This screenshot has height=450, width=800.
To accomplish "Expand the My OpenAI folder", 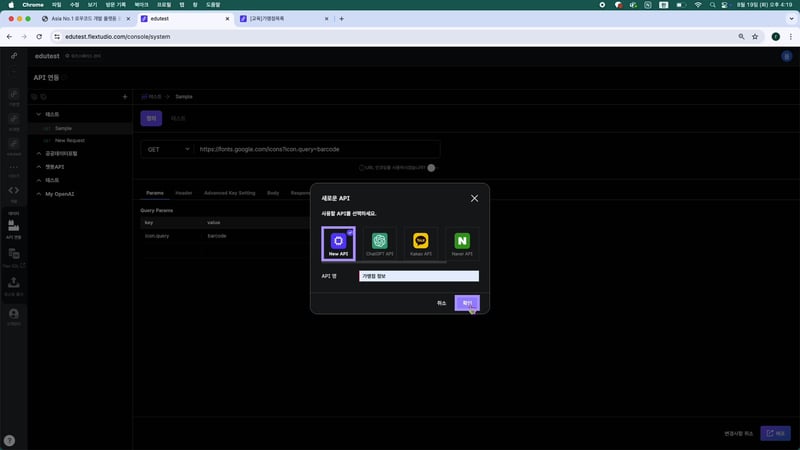I will click(38, 193).
